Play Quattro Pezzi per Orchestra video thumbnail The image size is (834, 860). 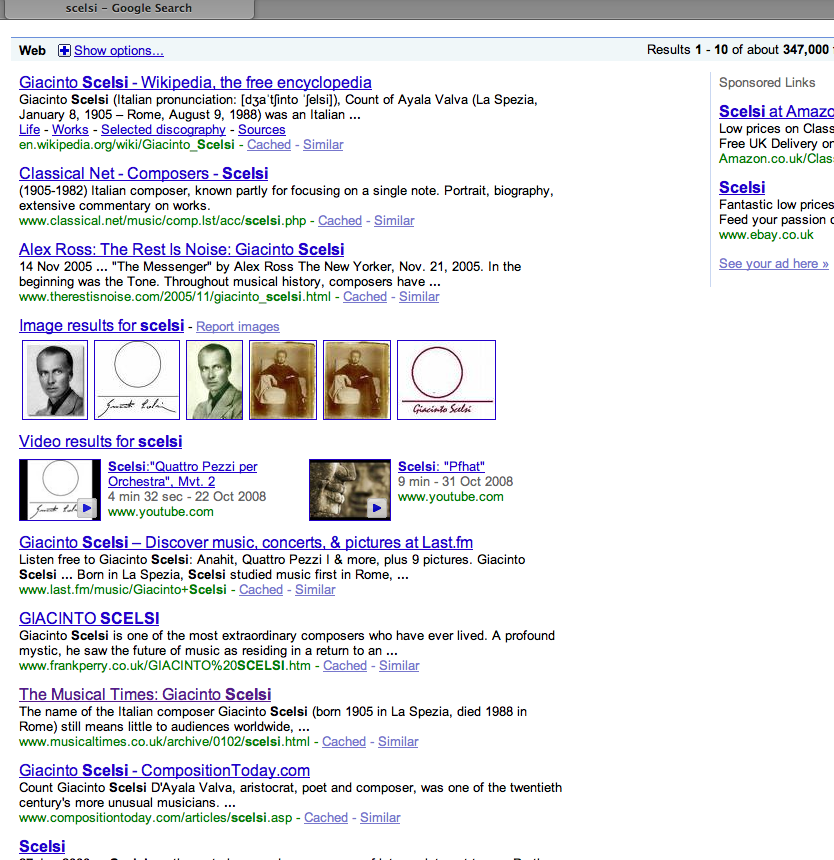tap(59, 490)
